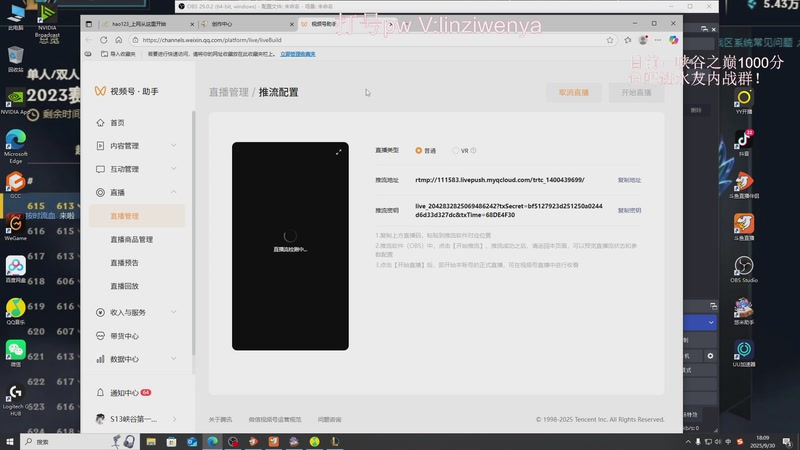Open the WeGame desktop shortcut
This screenshot has width=800, height=450.
point(16,227)
